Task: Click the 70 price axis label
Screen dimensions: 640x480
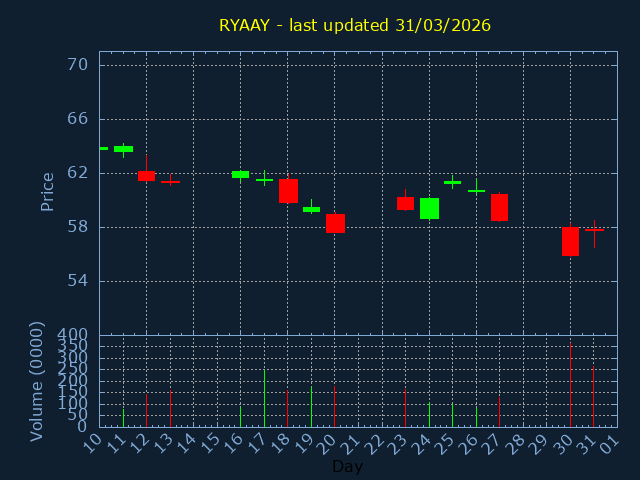Action: pyautogui.click(x=78, y=65)
